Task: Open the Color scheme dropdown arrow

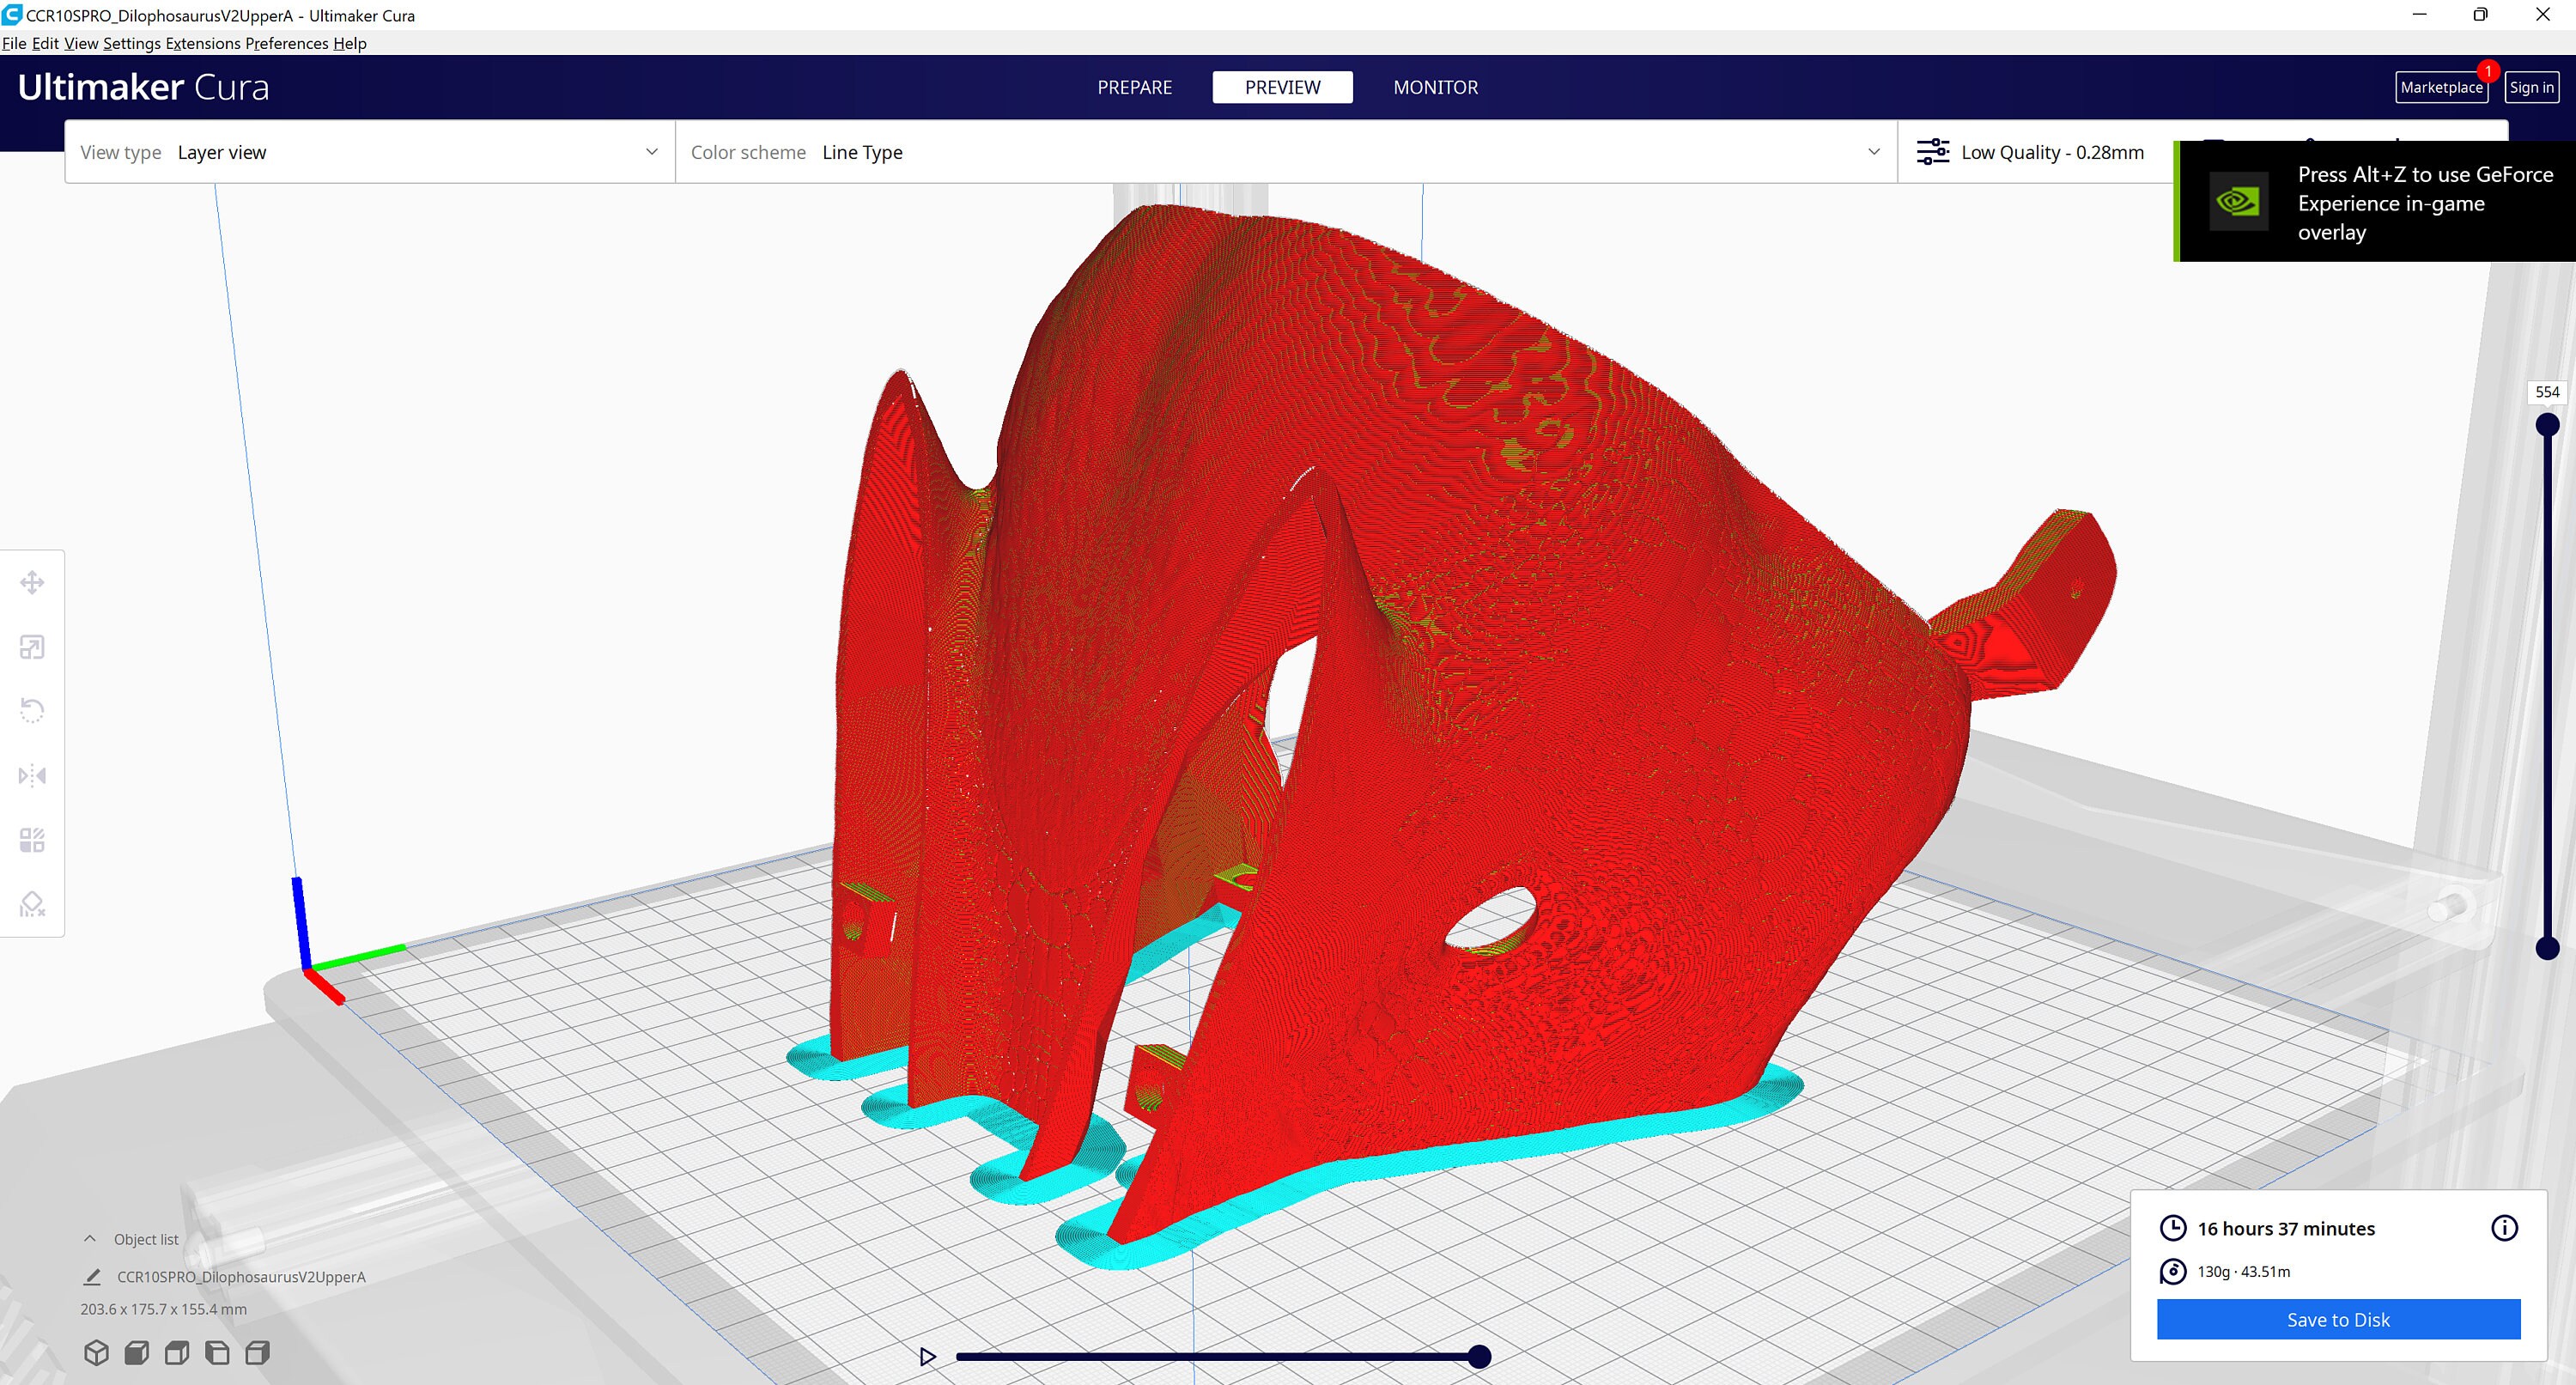Action: (1873, 152)
